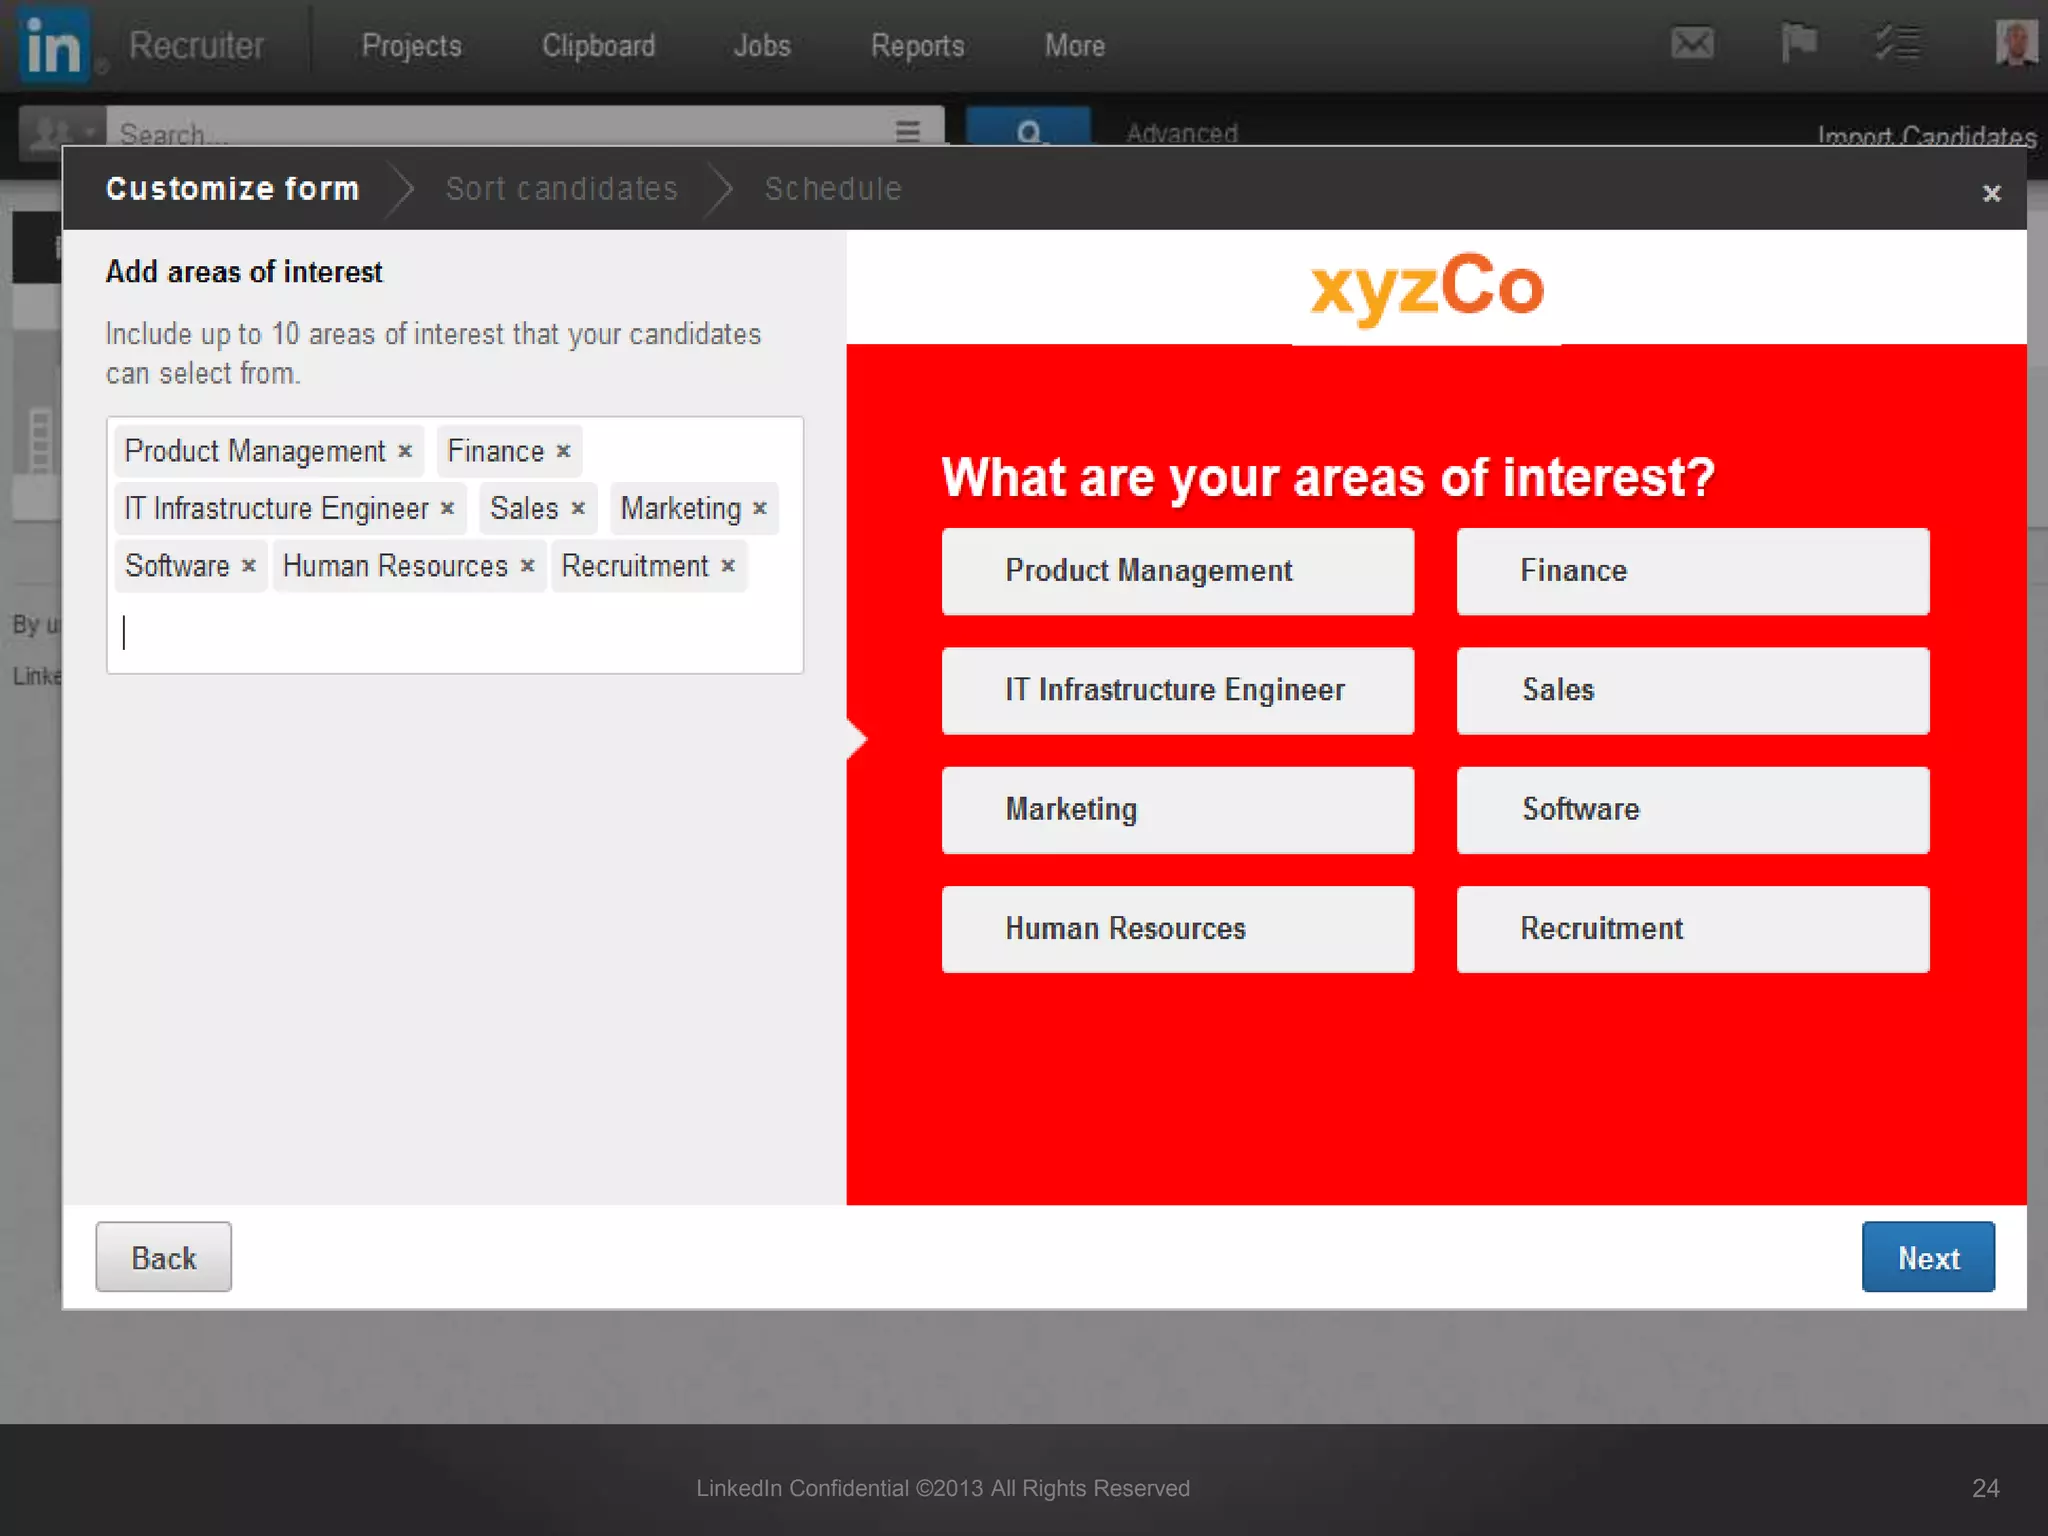Viewport: 2048px width, 1536px height.
Task: Select Product Management interest option
Action: (1177, 571)
